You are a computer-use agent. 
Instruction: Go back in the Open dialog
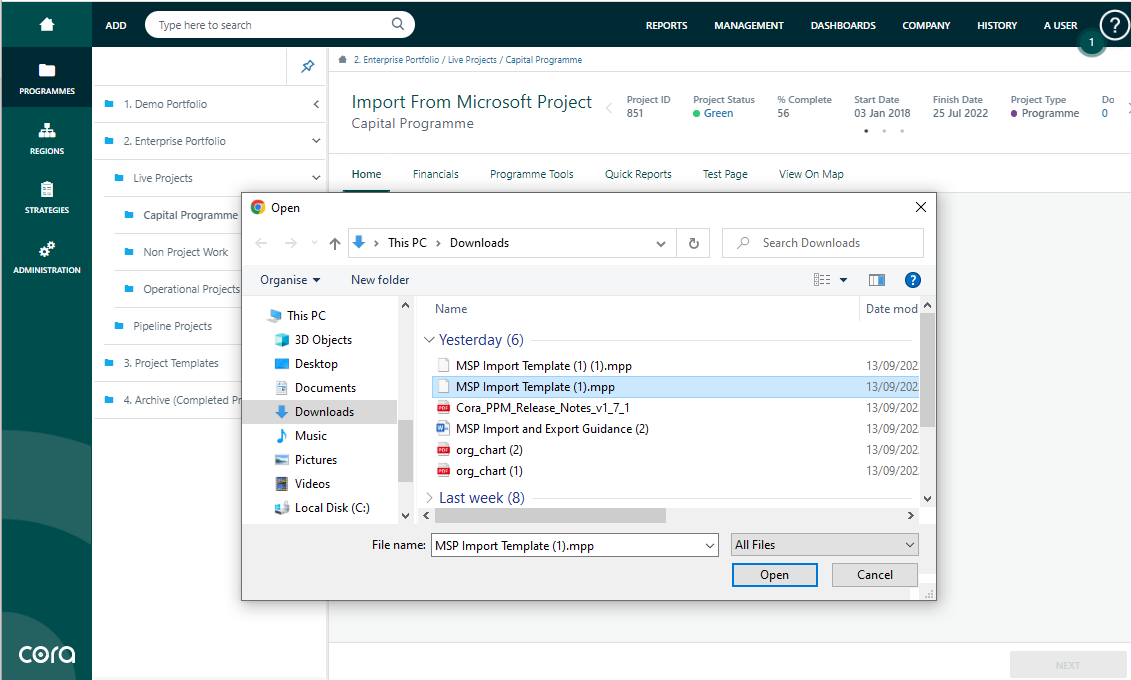pyautogui.click(x=261, y=243)
